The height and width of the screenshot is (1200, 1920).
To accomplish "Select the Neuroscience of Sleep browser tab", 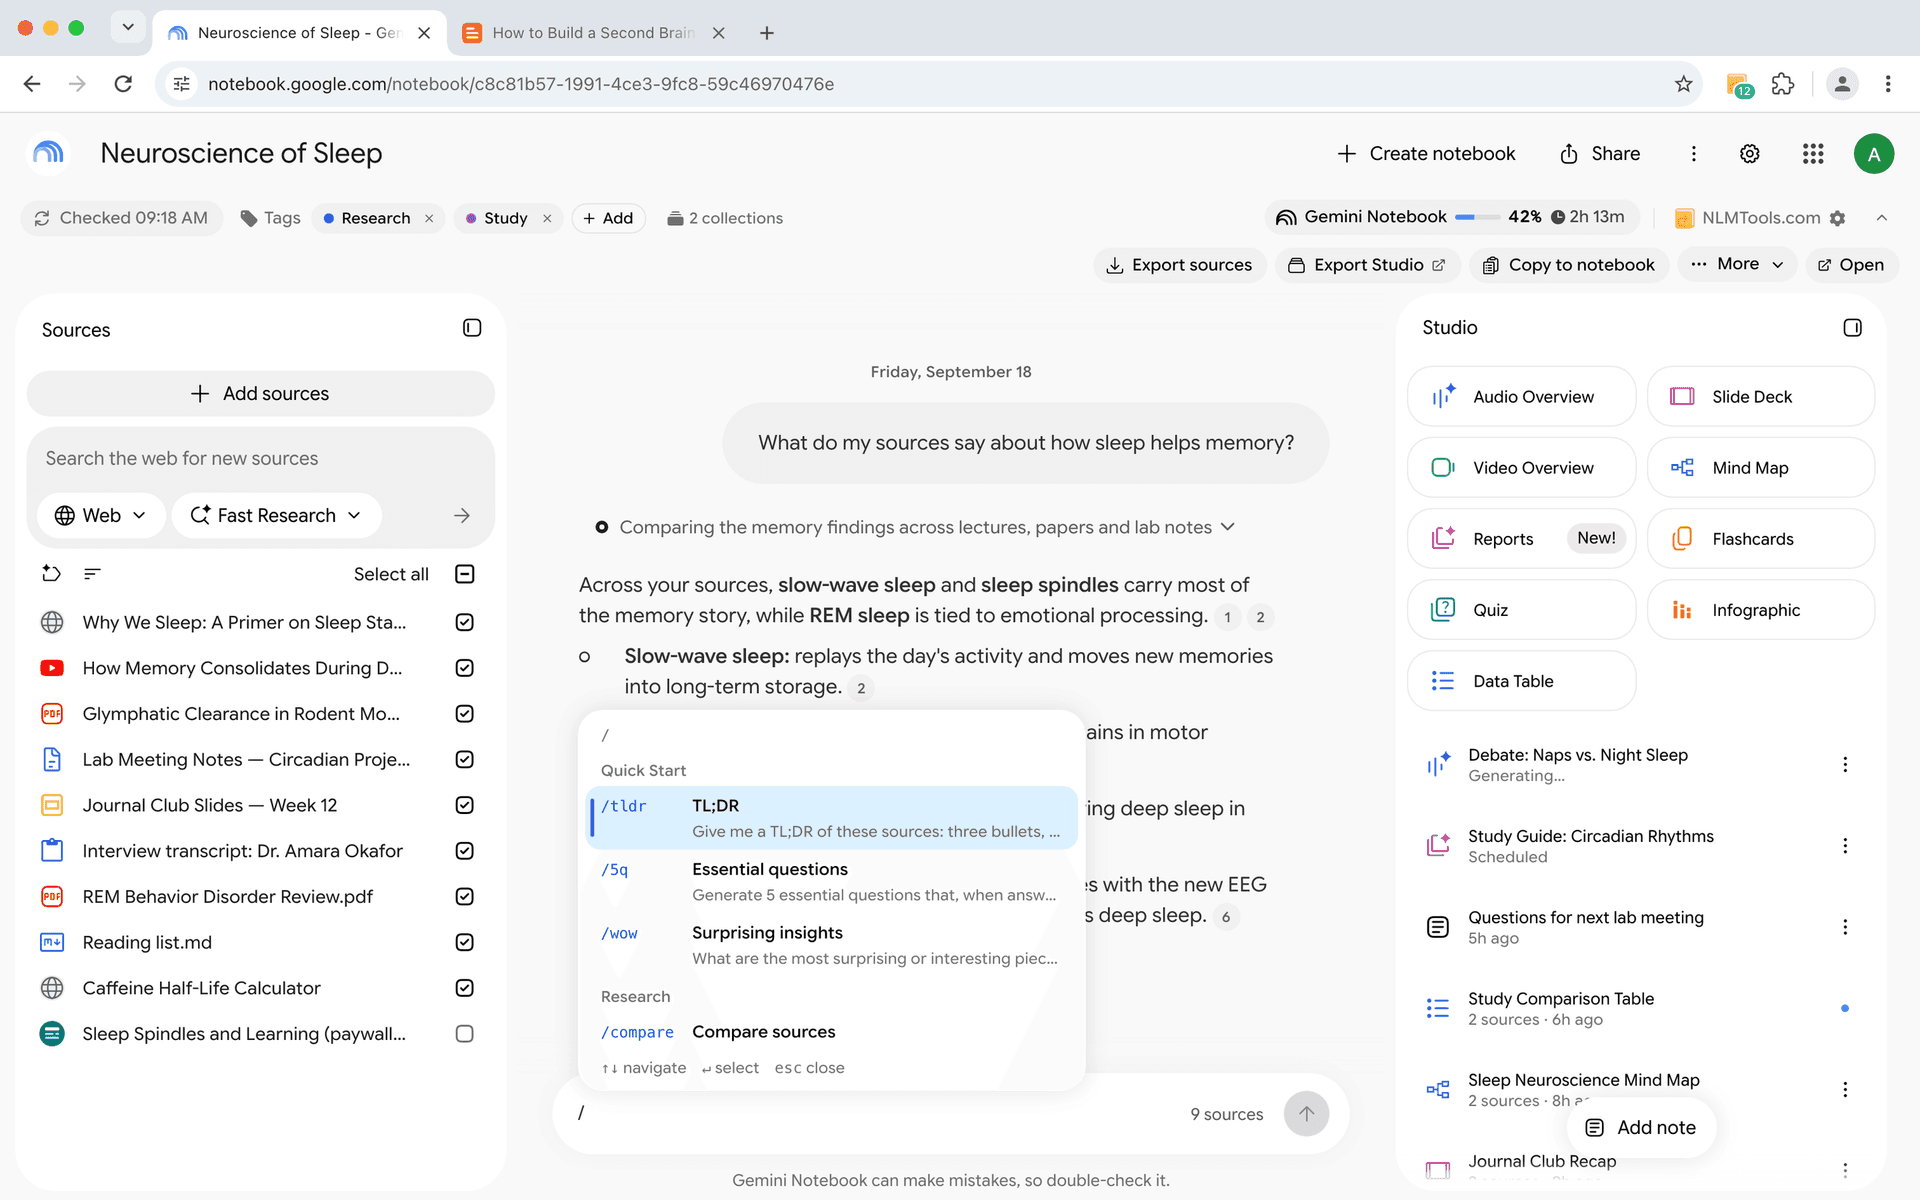I will pos(298,33).
